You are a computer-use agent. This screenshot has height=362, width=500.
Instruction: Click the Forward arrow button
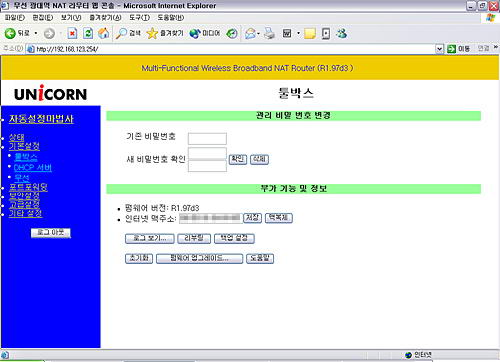coord(49,33)
